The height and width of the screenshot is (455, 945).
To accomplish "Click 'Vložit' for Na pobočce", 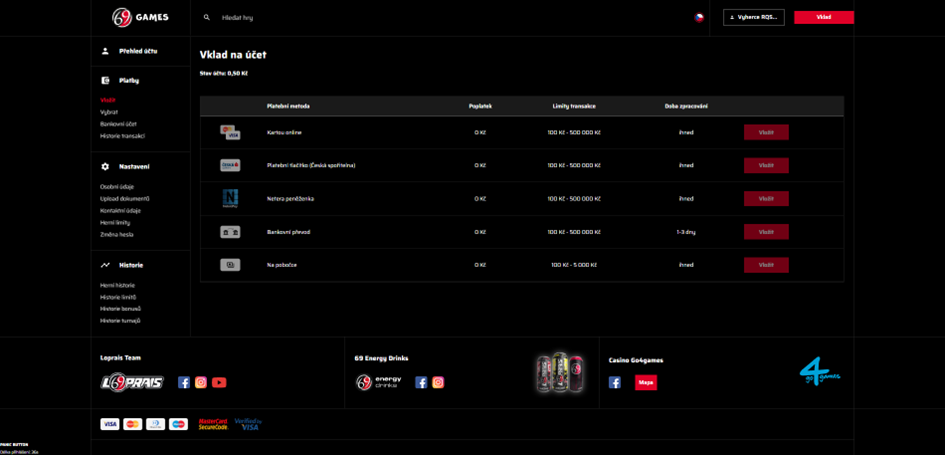I will (x=766, y=265).
